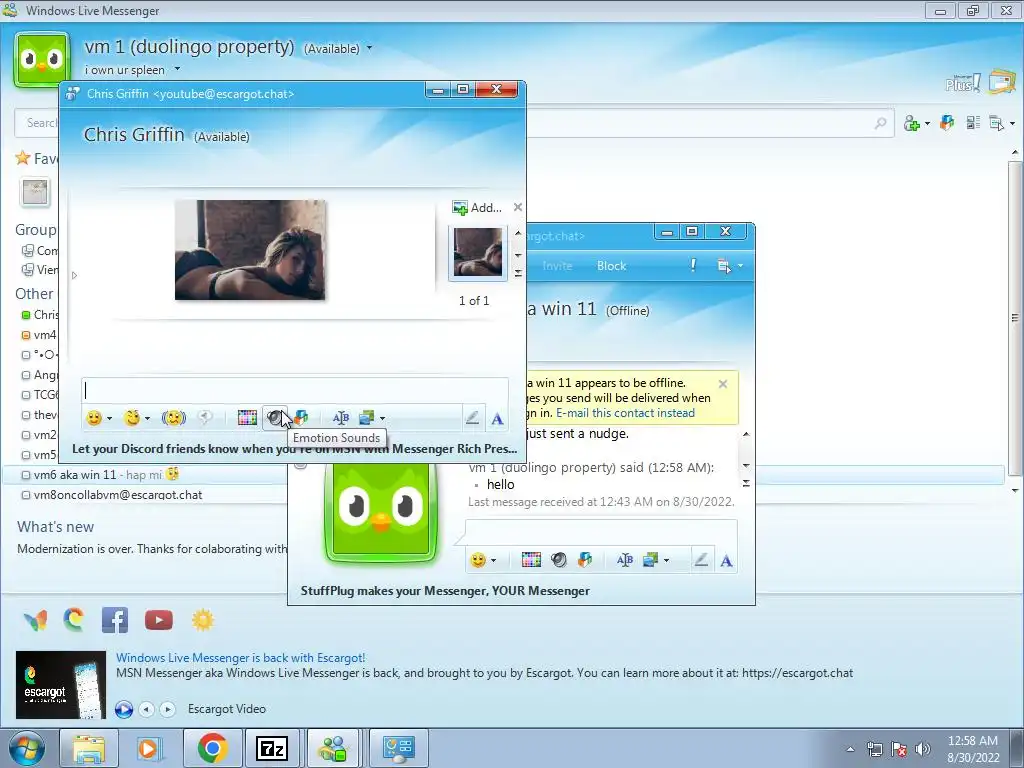Dismiss the yellow offline notice in vm6 chat
This screenshot has width=1024, height=768.
tap(723, 384)
